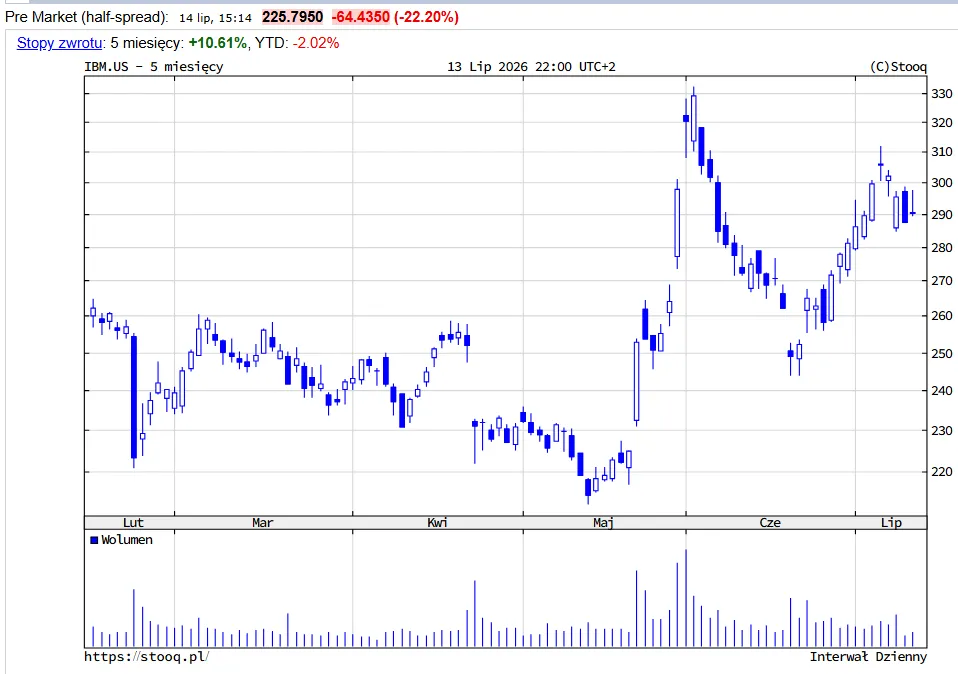Click the 250 price axis label
958x674 pixels.
pos(942,354)
